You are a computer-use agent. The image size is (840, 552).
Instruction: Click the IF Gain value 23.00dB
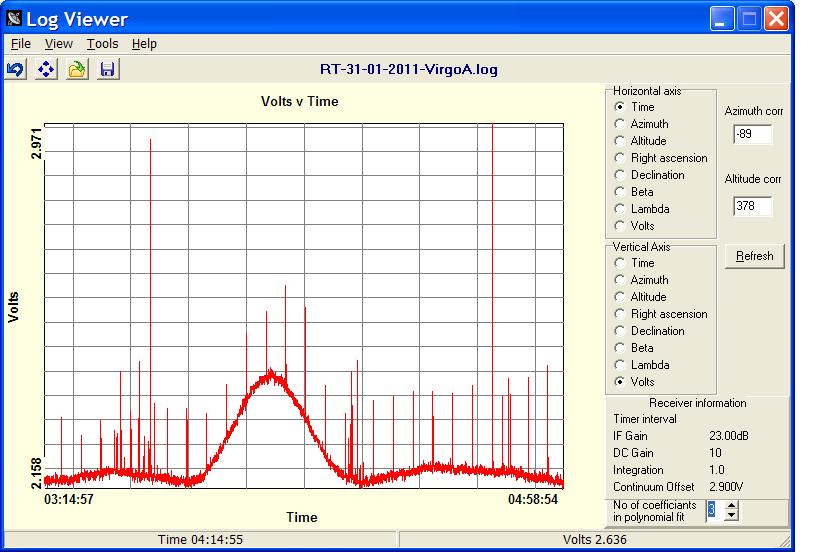click(x=729, y=436)
